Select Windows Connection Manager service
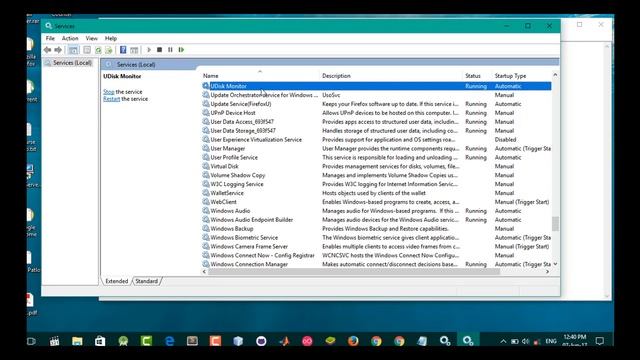 (x=376, y=264)
